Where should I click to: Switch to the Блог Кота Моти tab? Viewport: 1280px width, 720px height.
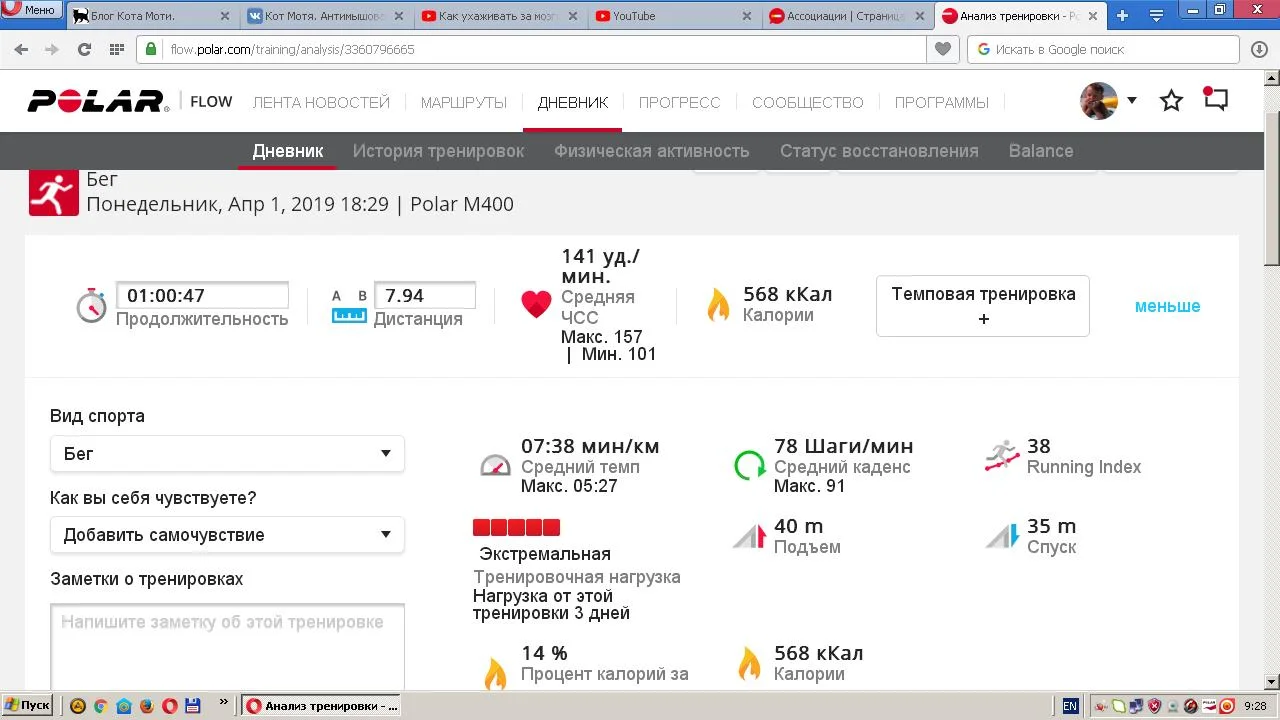pos(152,16)
